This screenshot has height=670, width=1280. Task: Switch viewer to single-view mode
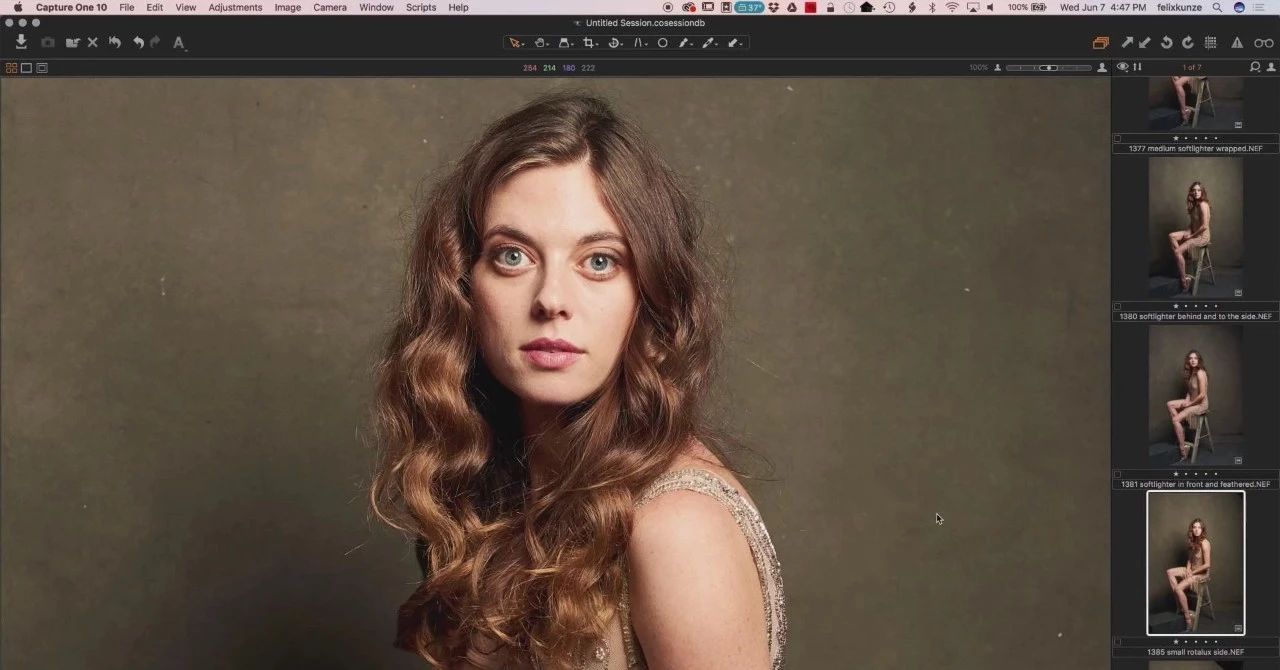27,68
